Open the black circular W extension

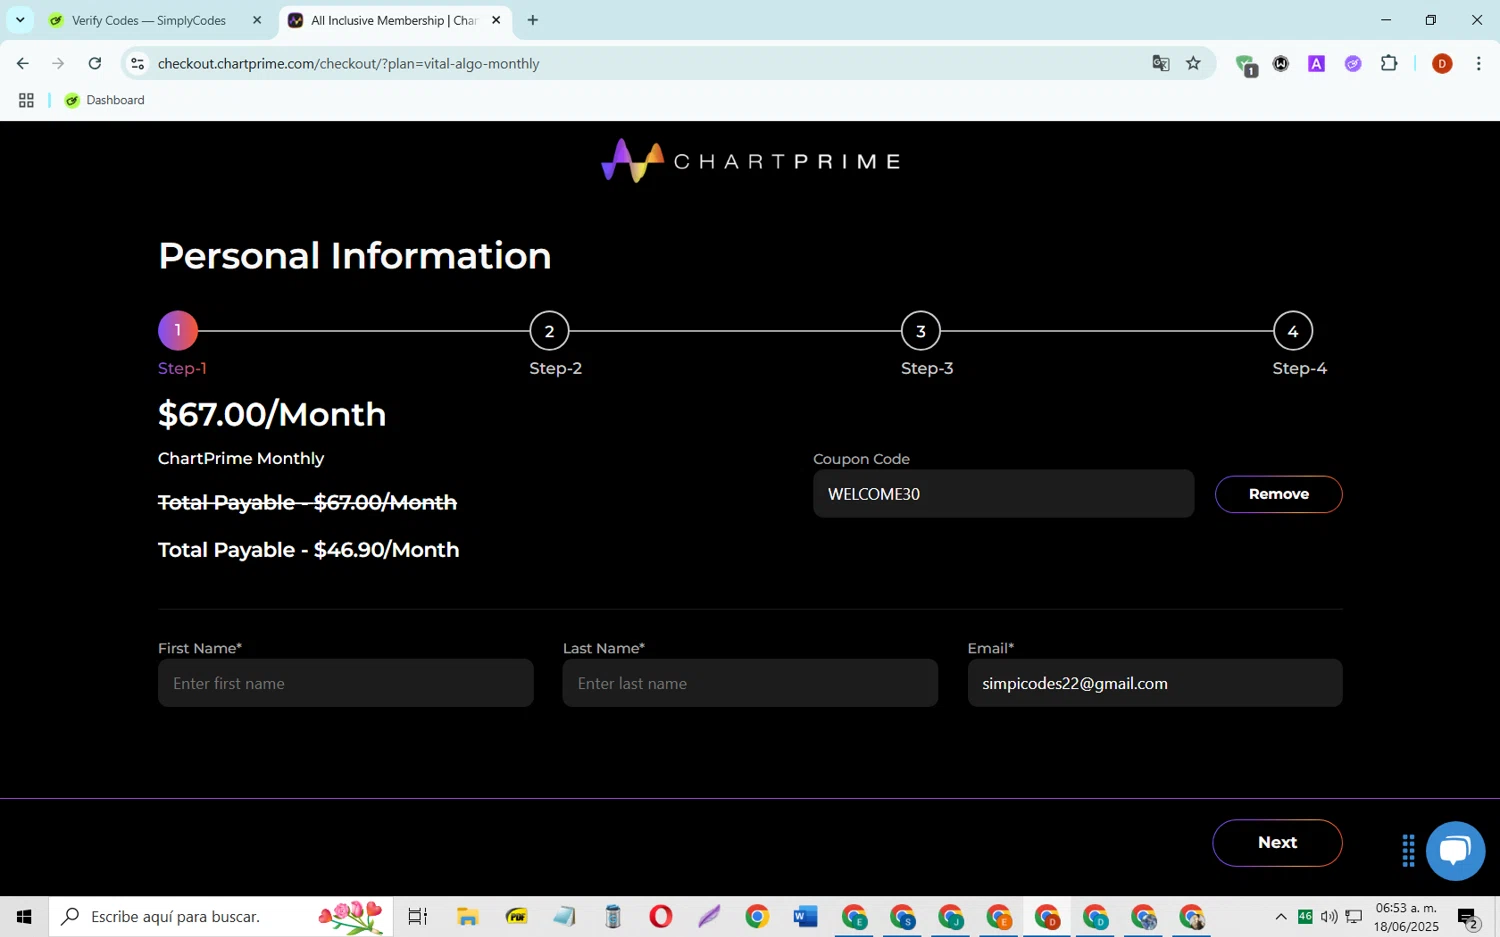pyautogui.click(x=1281, y=63)
